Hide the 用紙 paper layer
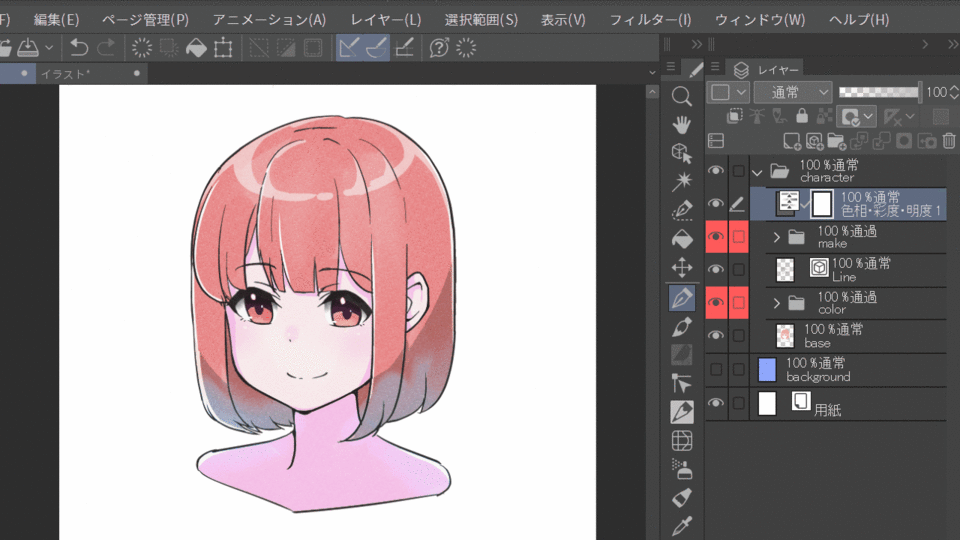The width and height of the screenshot is (960, 540). (716, 403)
